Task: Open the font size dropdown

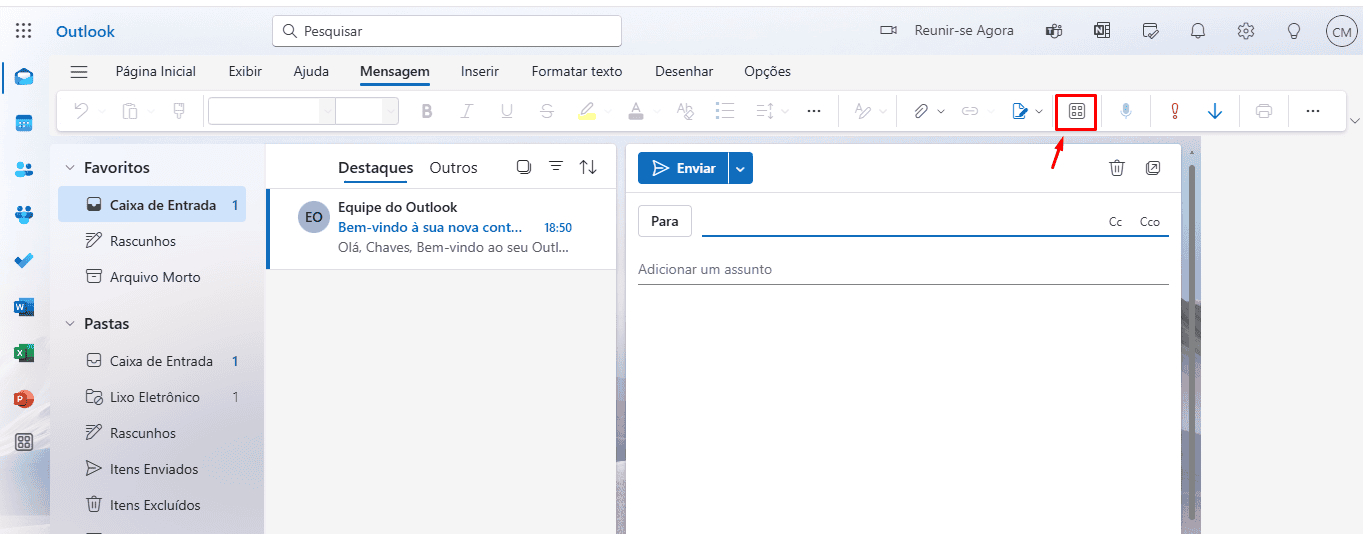Action: pyautogui.click(x=390, y=111)
